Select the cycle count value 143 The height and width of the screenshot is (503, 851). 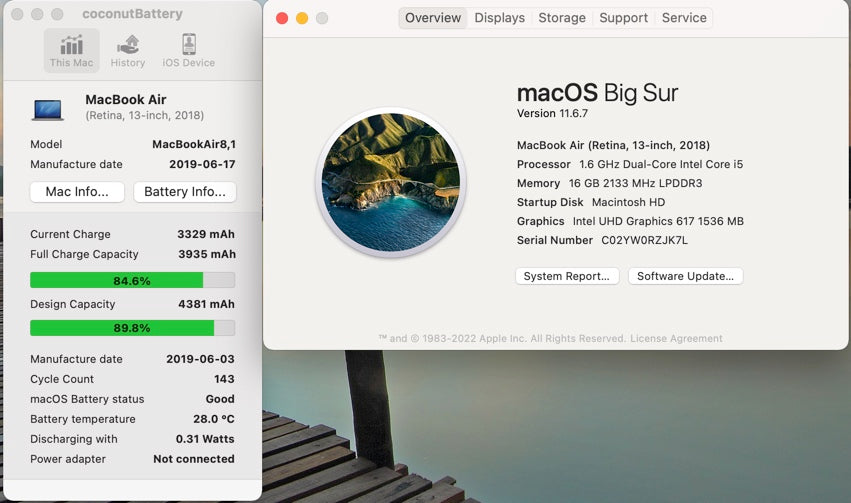(x=224, y=379)
